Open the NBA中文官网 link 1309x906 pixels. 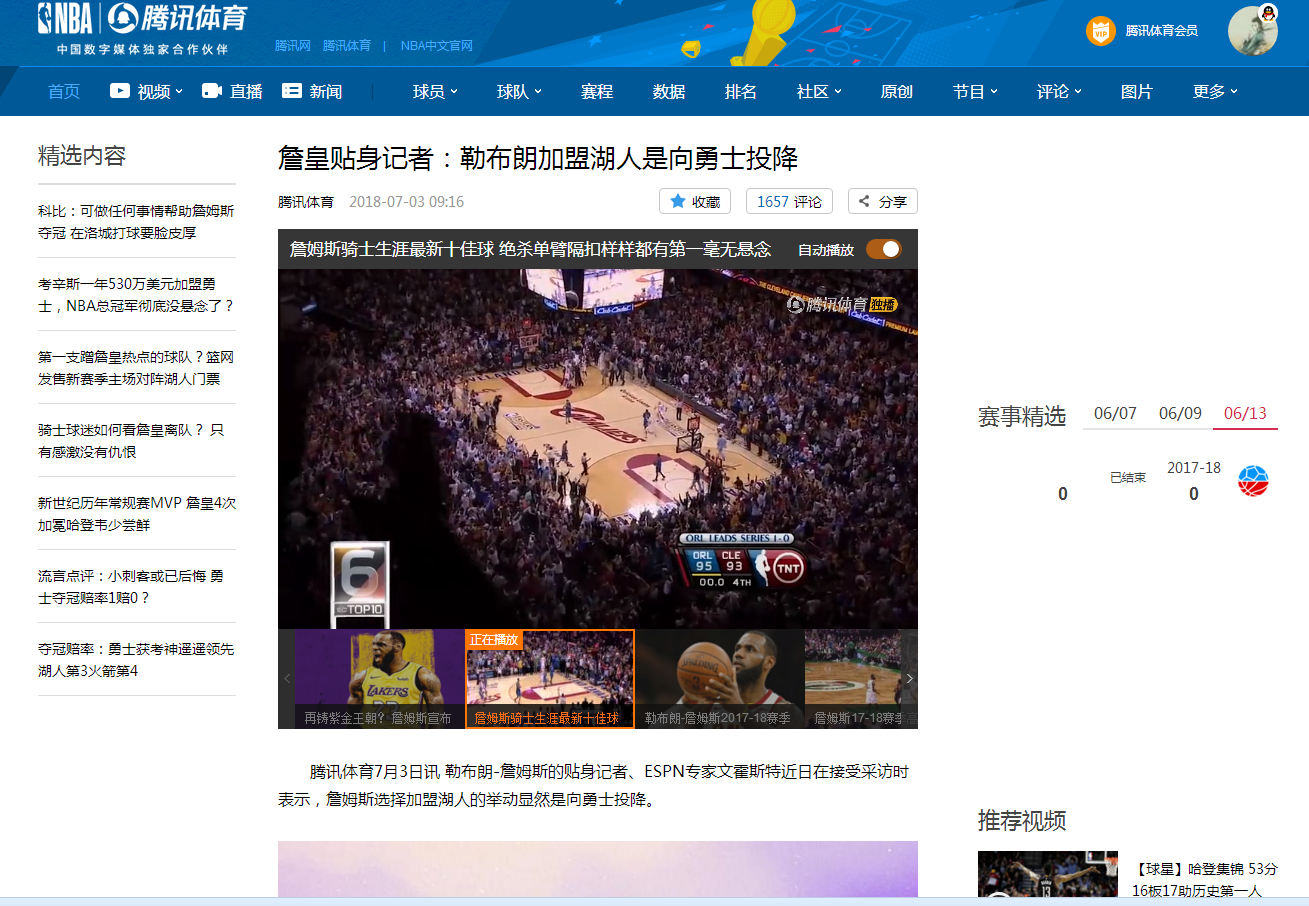point(437,45)
